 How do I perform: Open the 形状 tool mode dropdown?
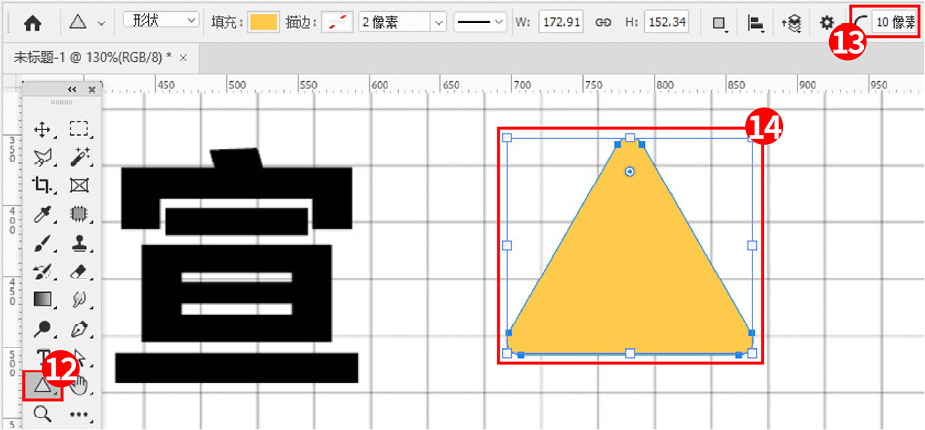coord(160,20)
